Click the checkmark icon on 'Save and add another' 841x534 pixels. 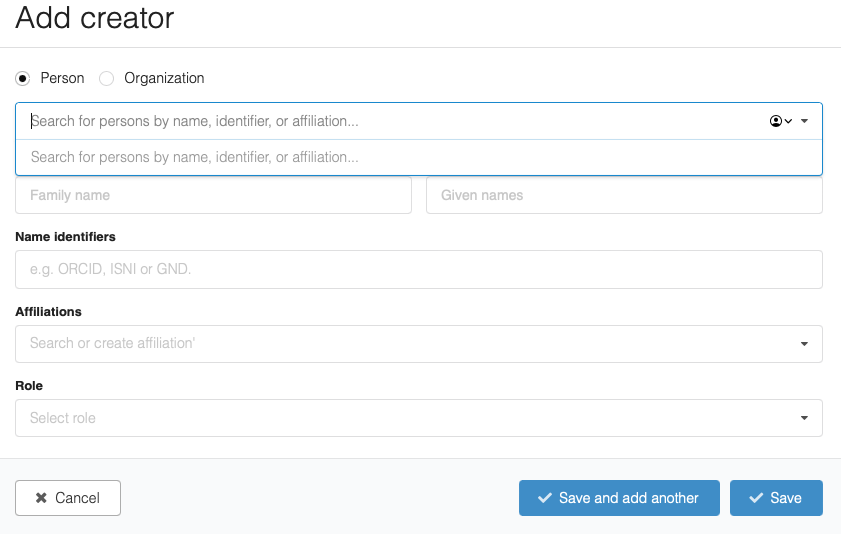pyautogui.click(x=545, y=498)
